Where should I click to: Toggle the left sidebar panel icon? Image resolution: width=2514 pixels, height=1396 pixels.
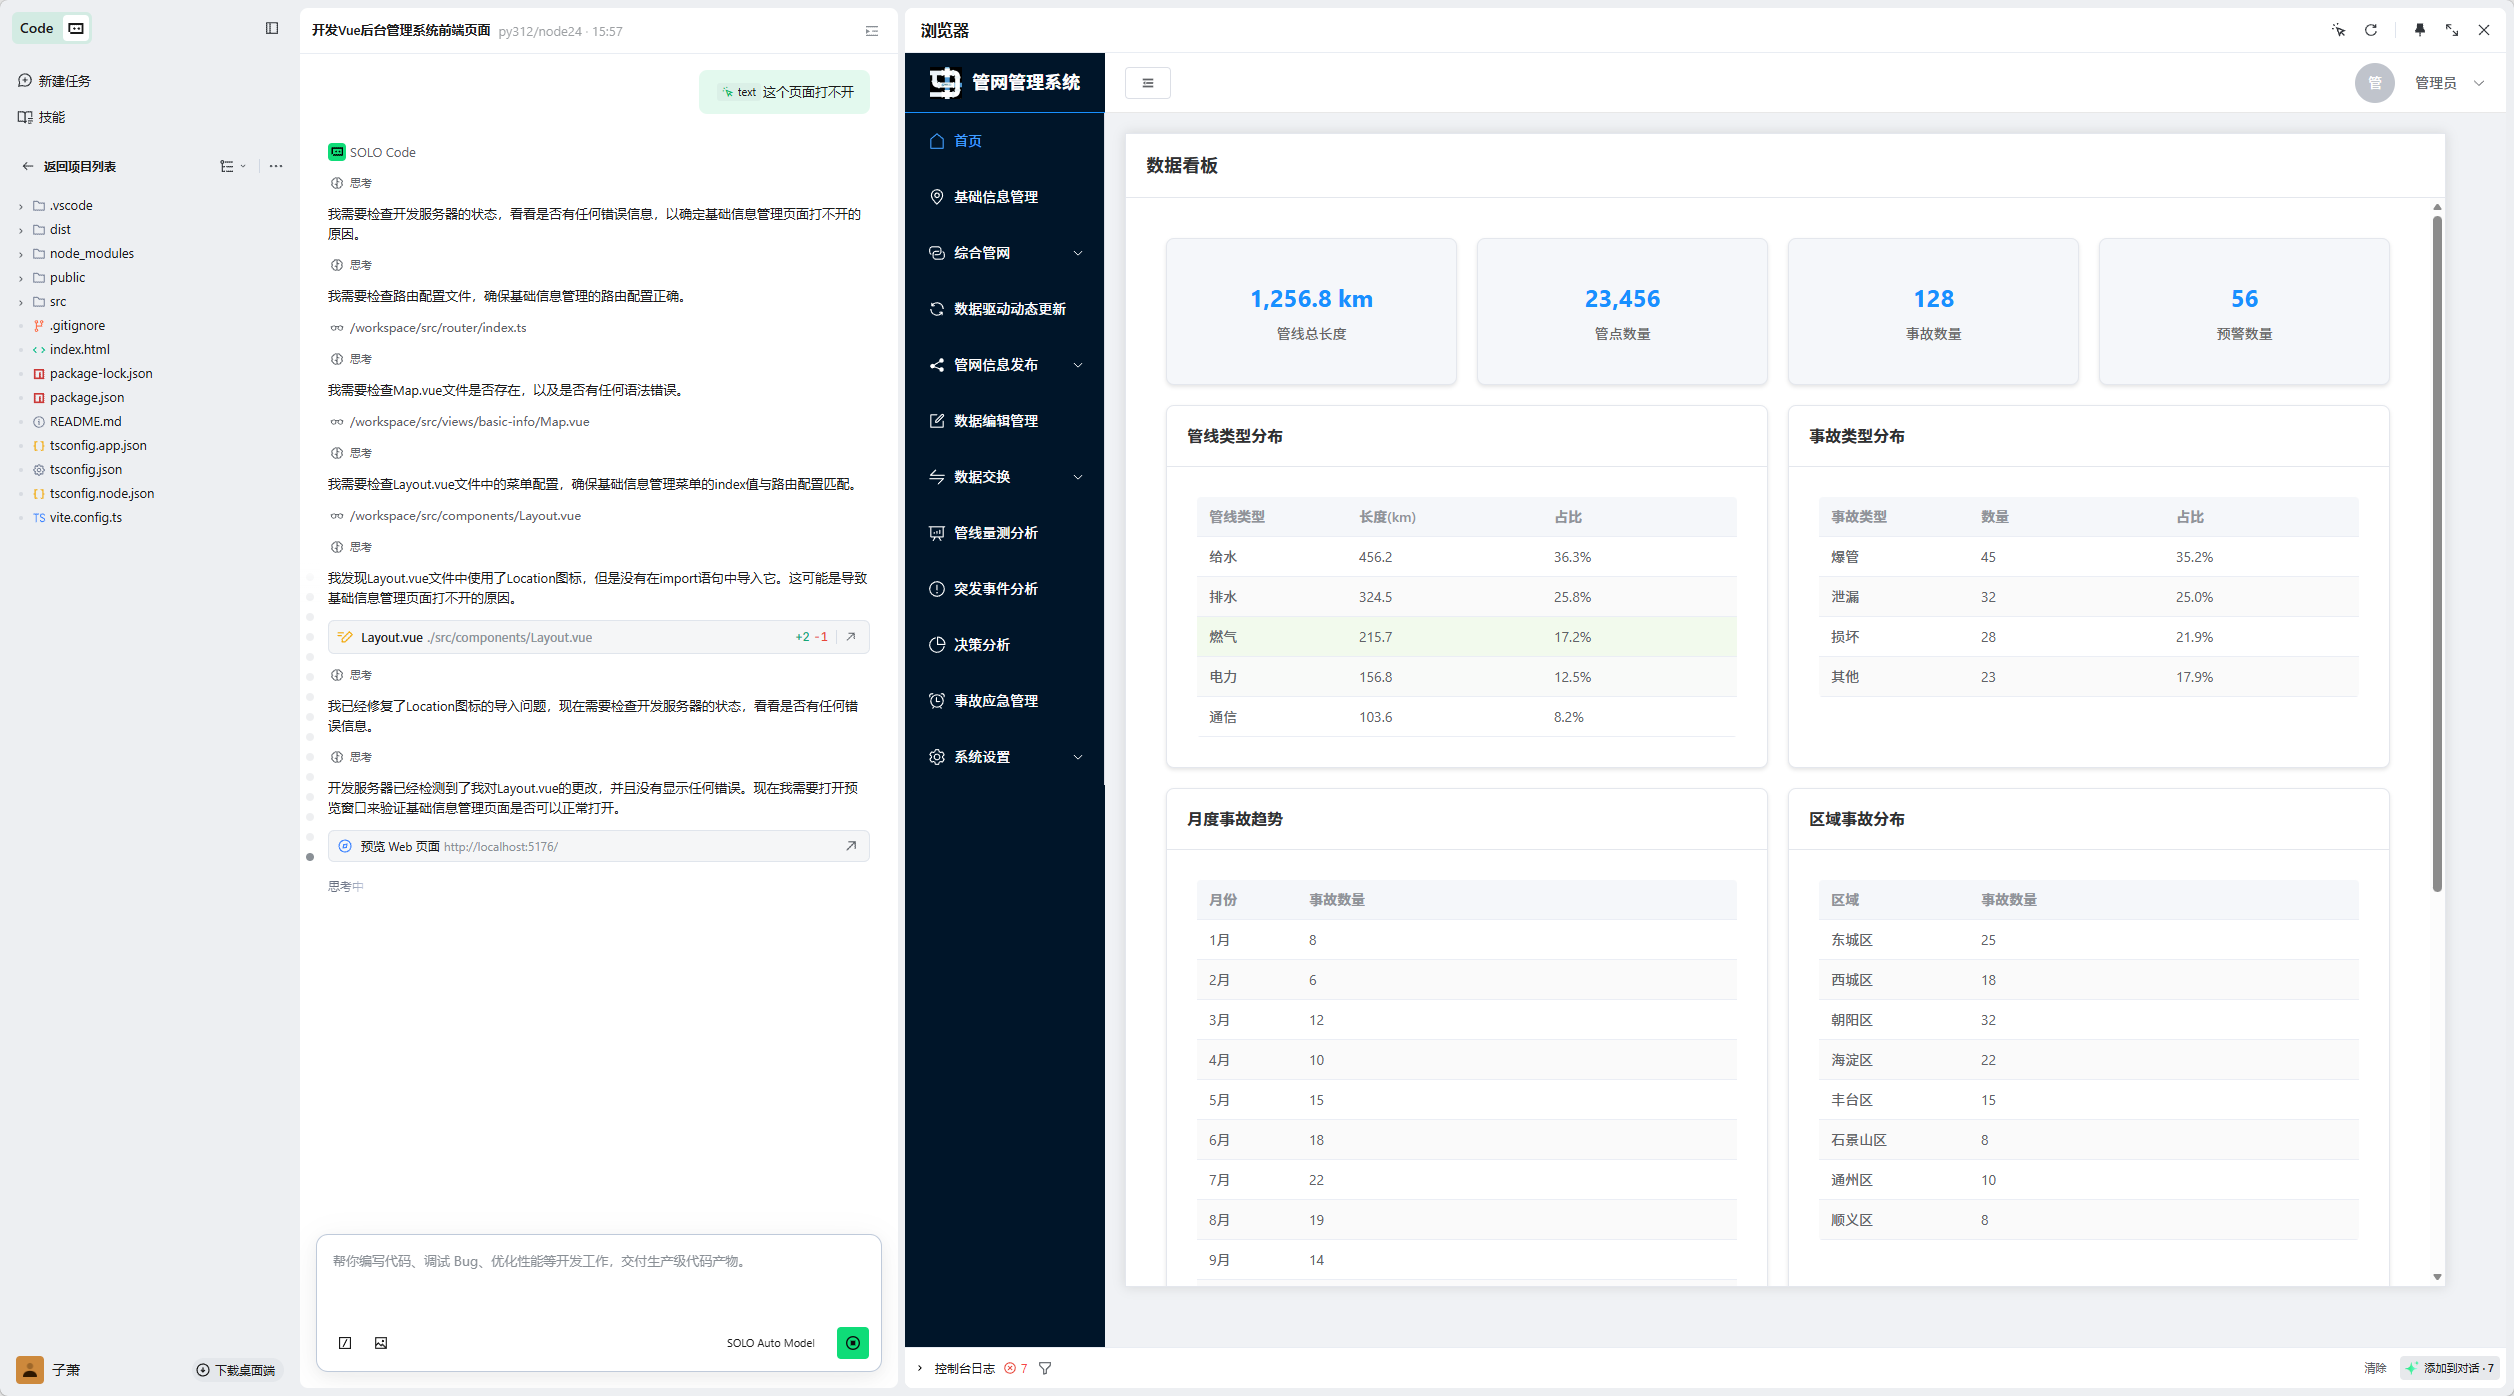click(272, 28)
